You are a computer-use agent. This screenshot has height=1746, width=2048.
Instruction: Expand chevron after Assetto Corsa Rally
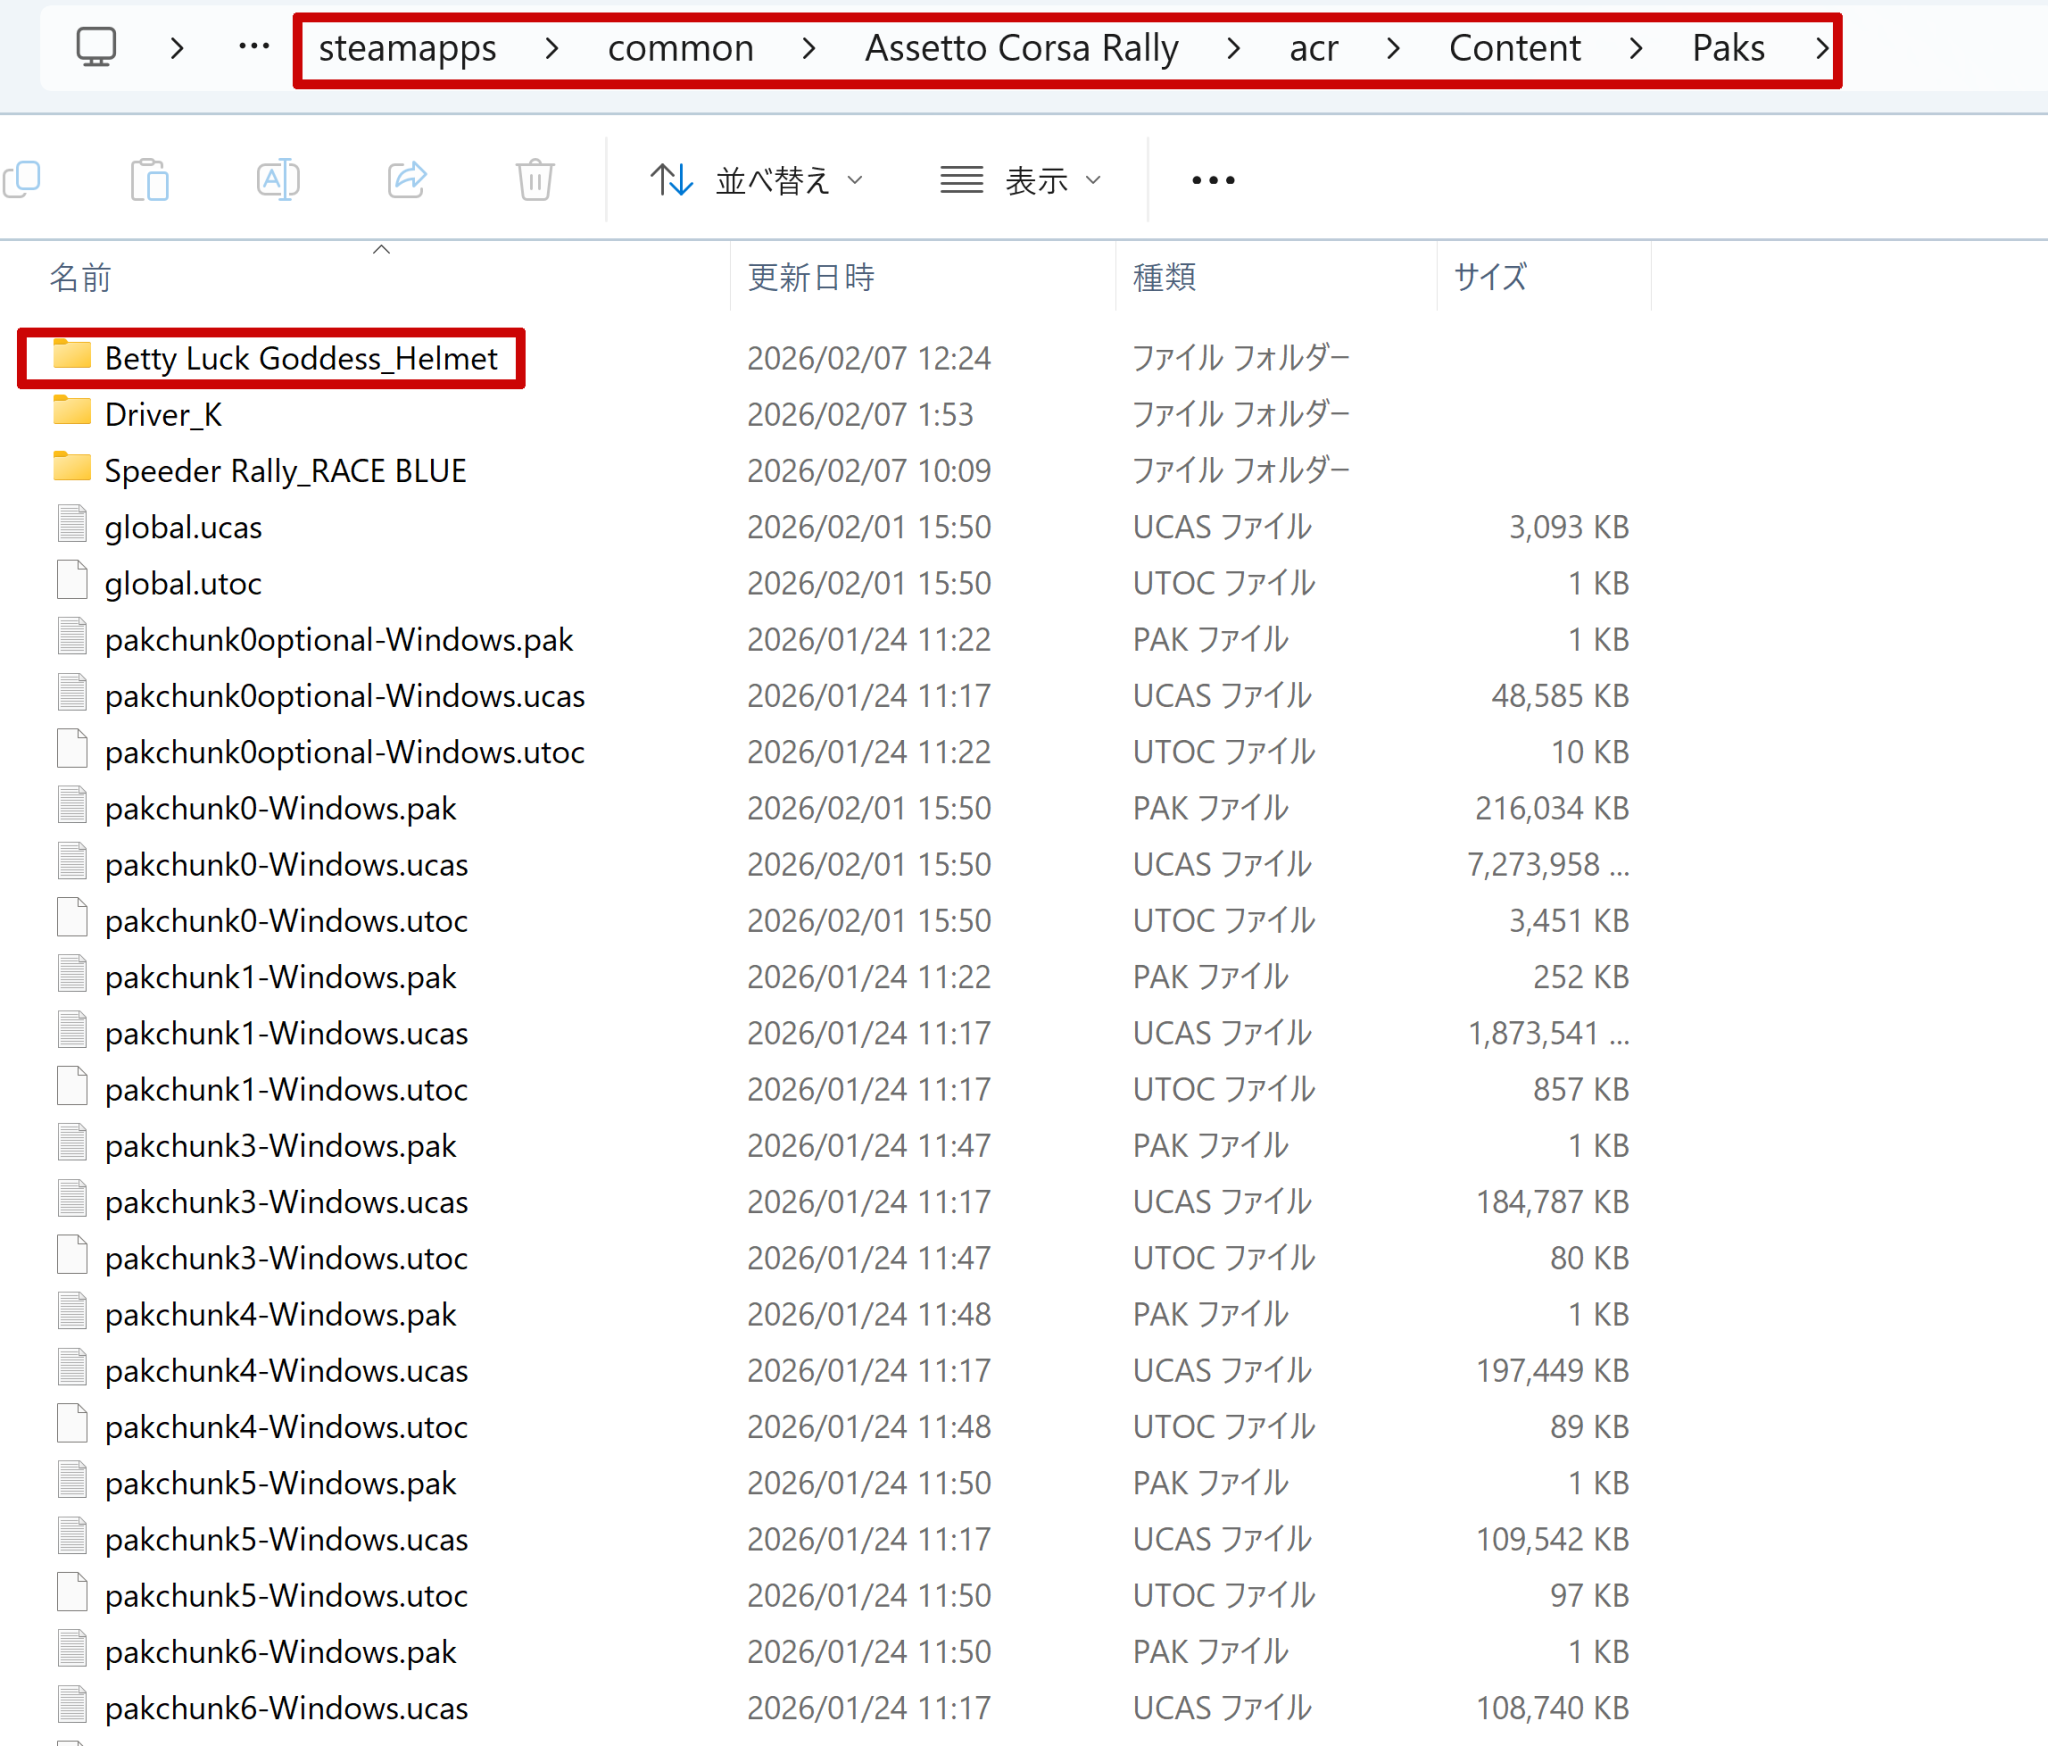point(1233,48)
